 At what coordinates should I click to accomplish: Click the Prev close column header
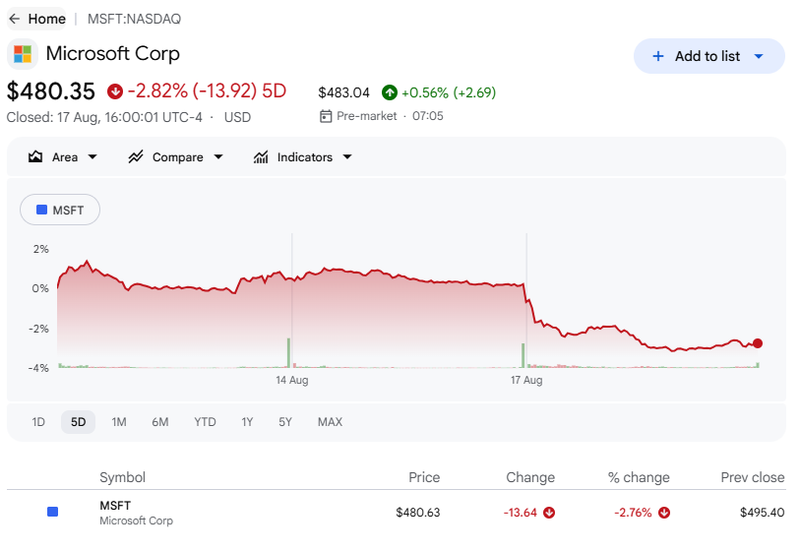pyautogui.click(x=753, y=477)
